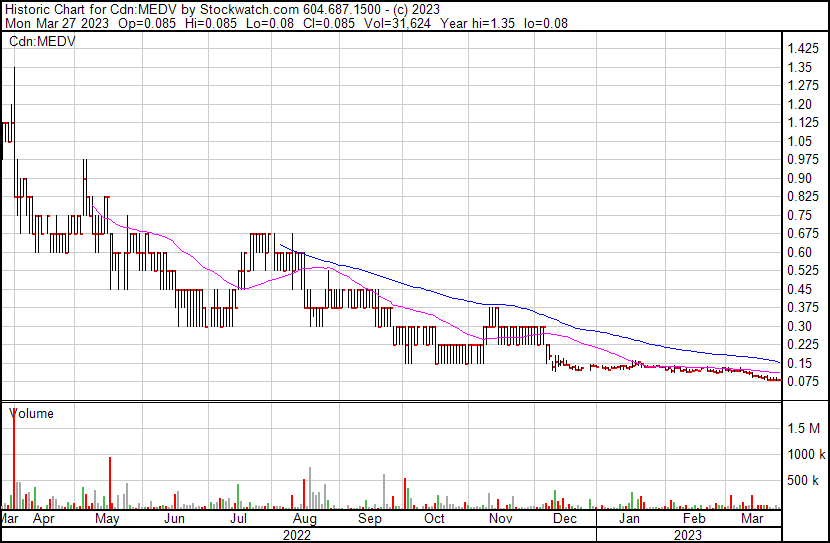This screenshot has width=830, height=543.
Task: Click the Cdn:MEDV symbol label in chart
Action: coord(43,41)
